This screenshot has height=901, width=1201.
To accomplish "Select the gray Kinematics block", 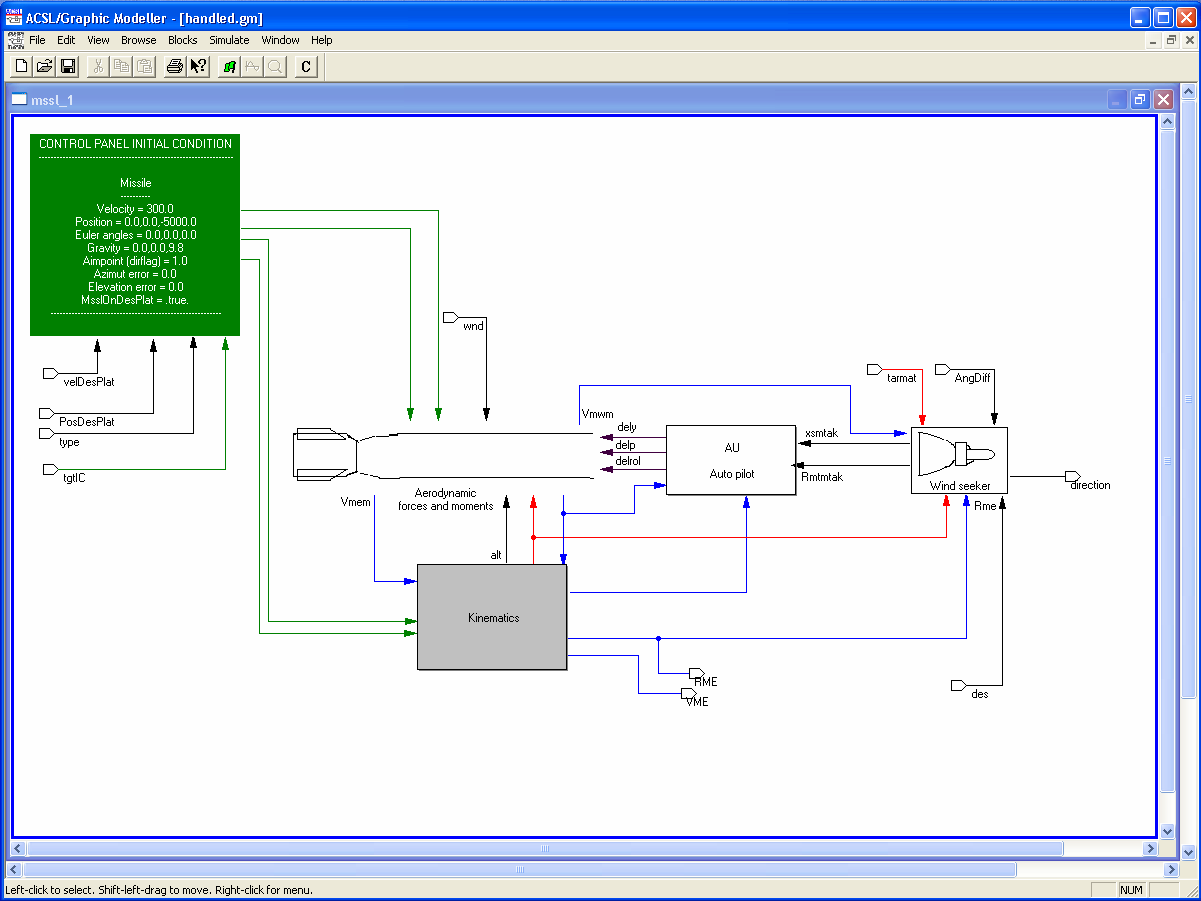I will (x=492, y=617).
